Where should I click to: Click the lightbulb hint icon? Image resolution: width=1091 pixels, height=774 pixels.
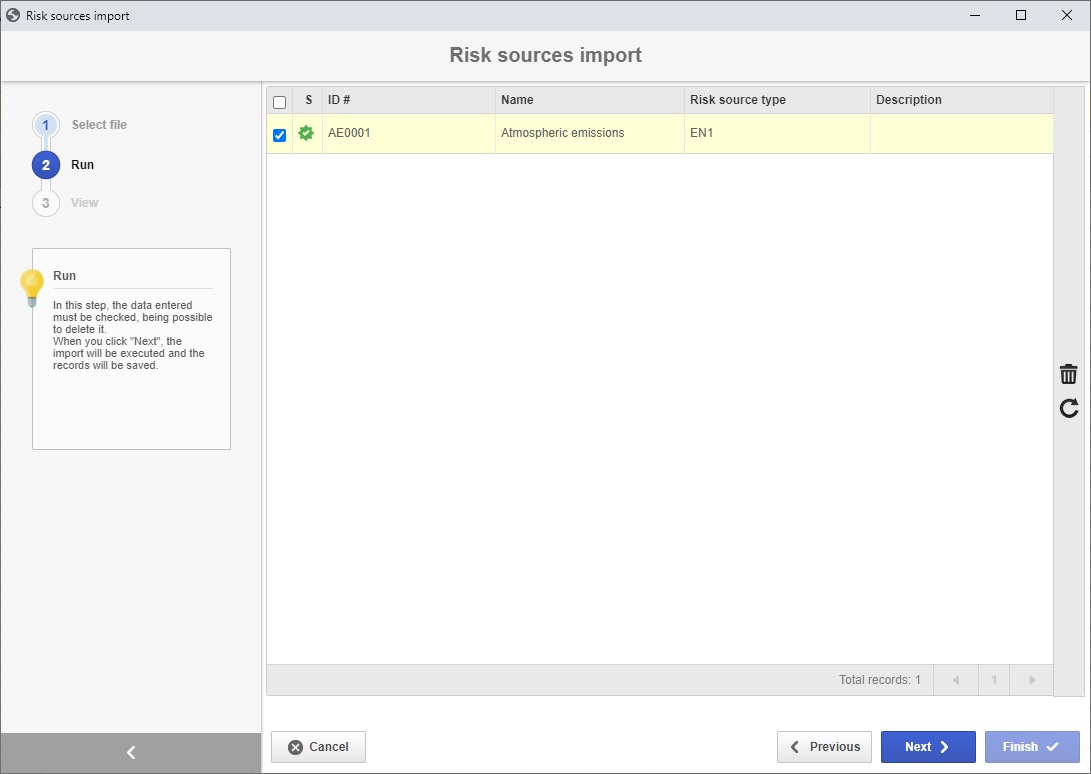[x=32, y=288]
